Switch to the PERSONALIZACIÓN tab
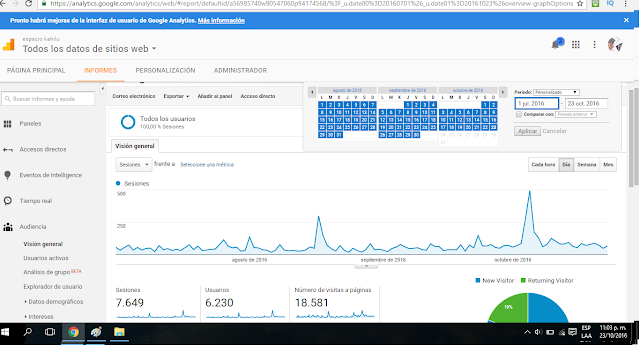Viewport: 640px width, 360px height. pyautogui.click(x=165, y=71)
